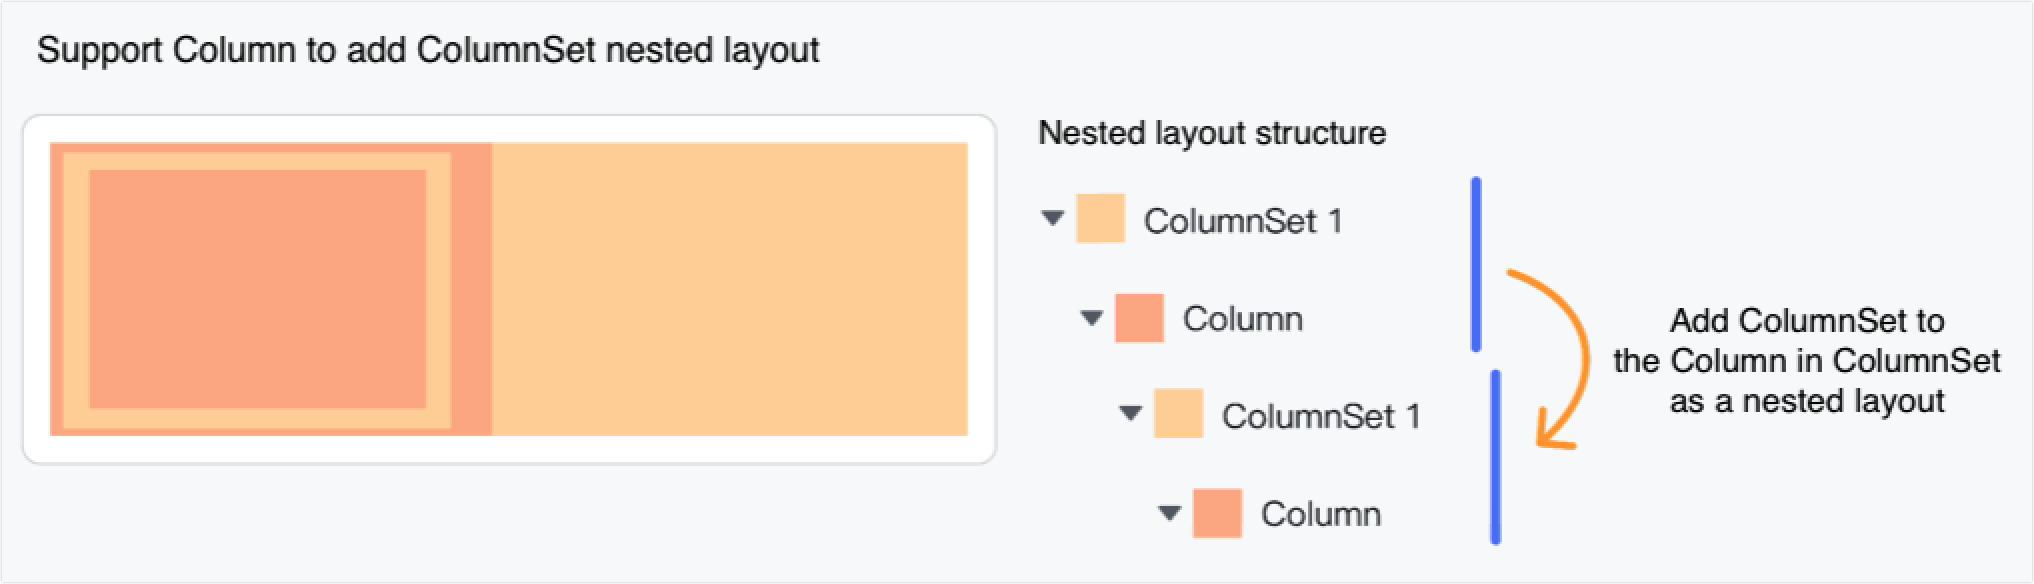Click the "Nested layout structure" heading
The image size is (2034, 584).
(1212, 133)
